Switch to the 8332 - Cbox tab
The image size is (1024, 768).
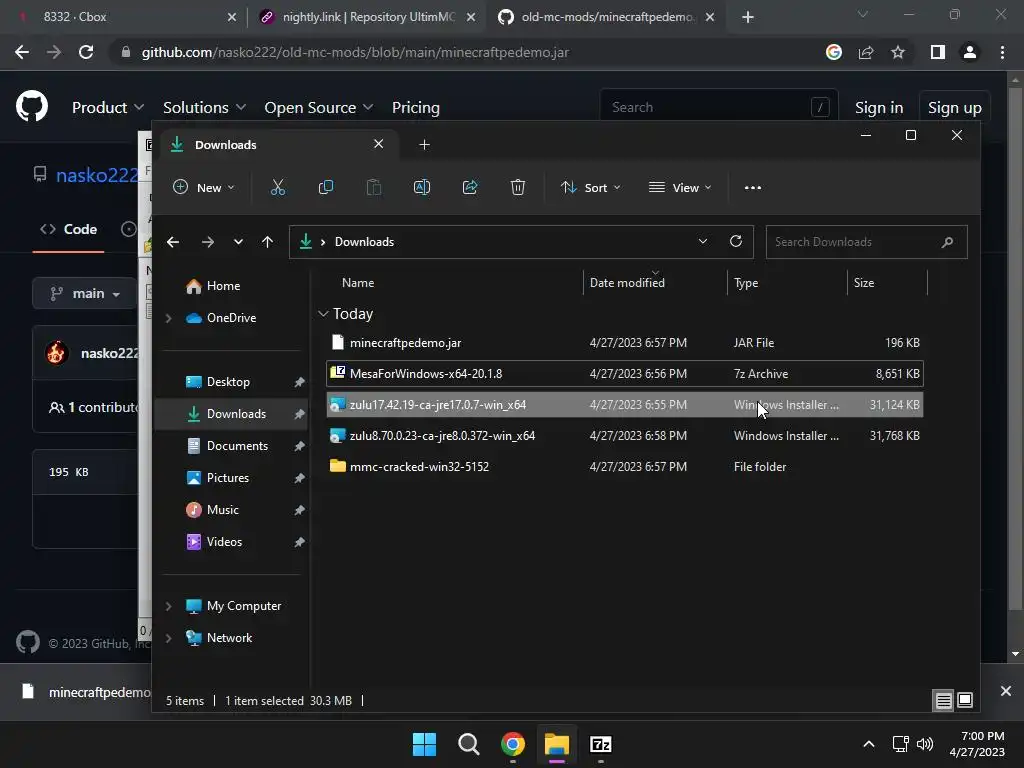click(x=124, y=17)
